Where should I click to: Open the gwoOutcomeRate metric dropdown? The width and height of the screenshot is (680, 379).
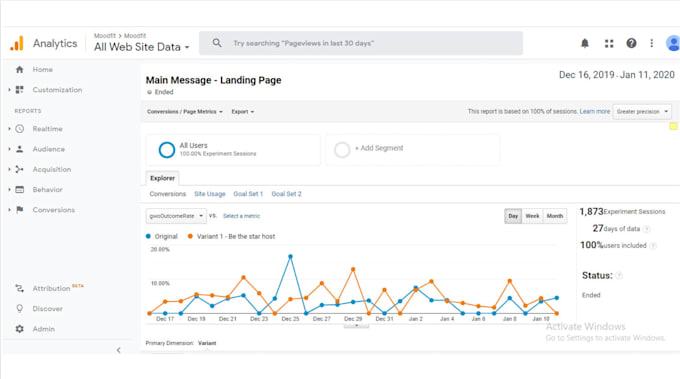(176, 216)
